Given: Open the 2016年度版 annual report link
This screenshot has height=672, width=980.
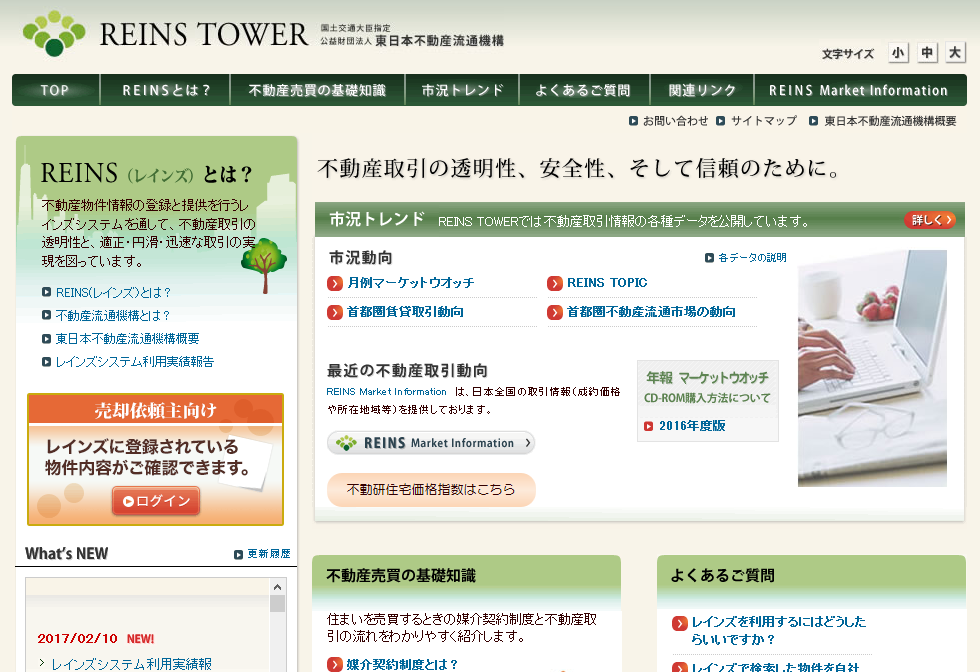Looking at the screenshot, I should [691, 425].
